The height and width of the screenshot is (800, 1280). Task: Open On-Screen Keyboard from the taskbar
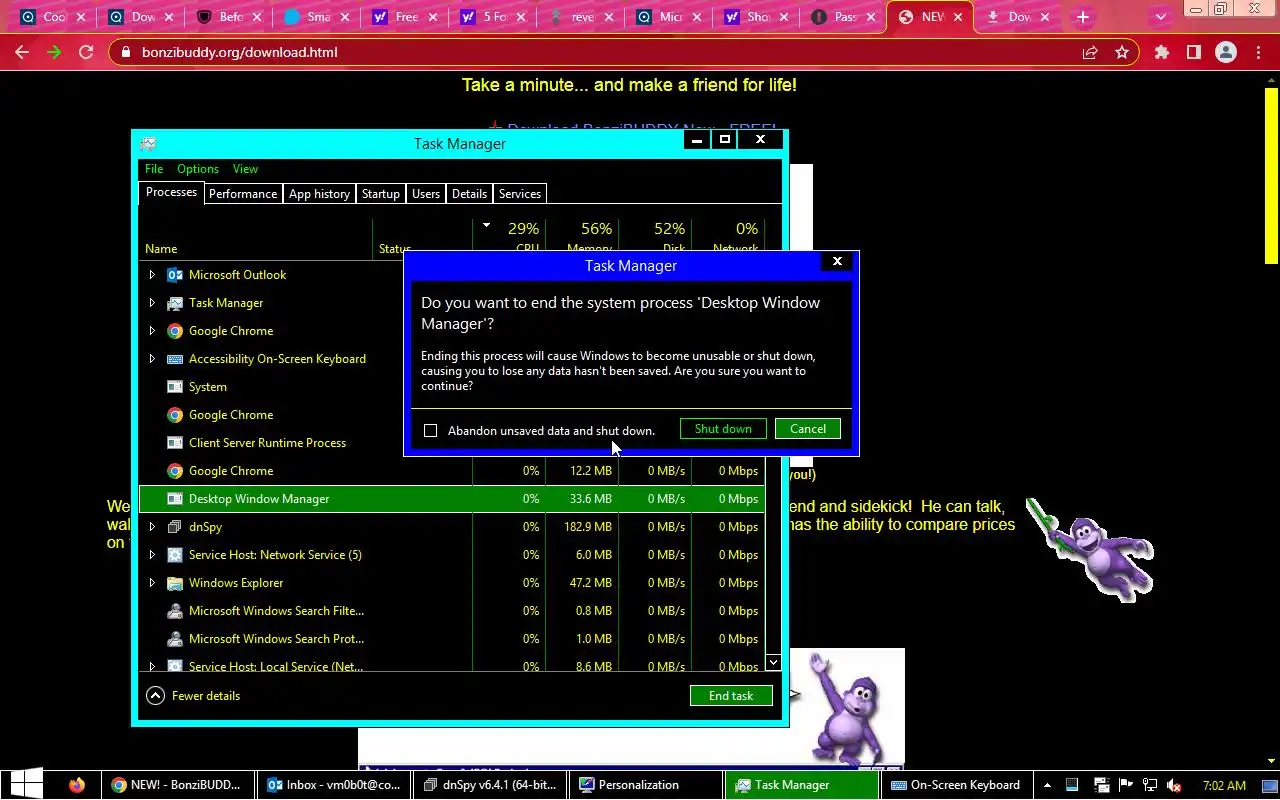pyautogui.click(x=957, y=785)
